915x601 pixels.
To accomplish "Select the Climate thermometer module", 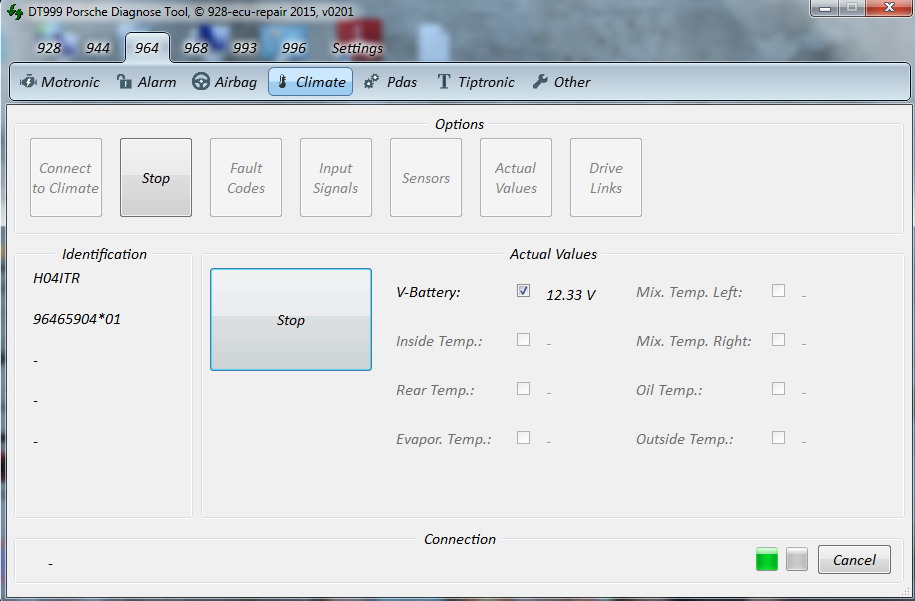I will (310, 82).
